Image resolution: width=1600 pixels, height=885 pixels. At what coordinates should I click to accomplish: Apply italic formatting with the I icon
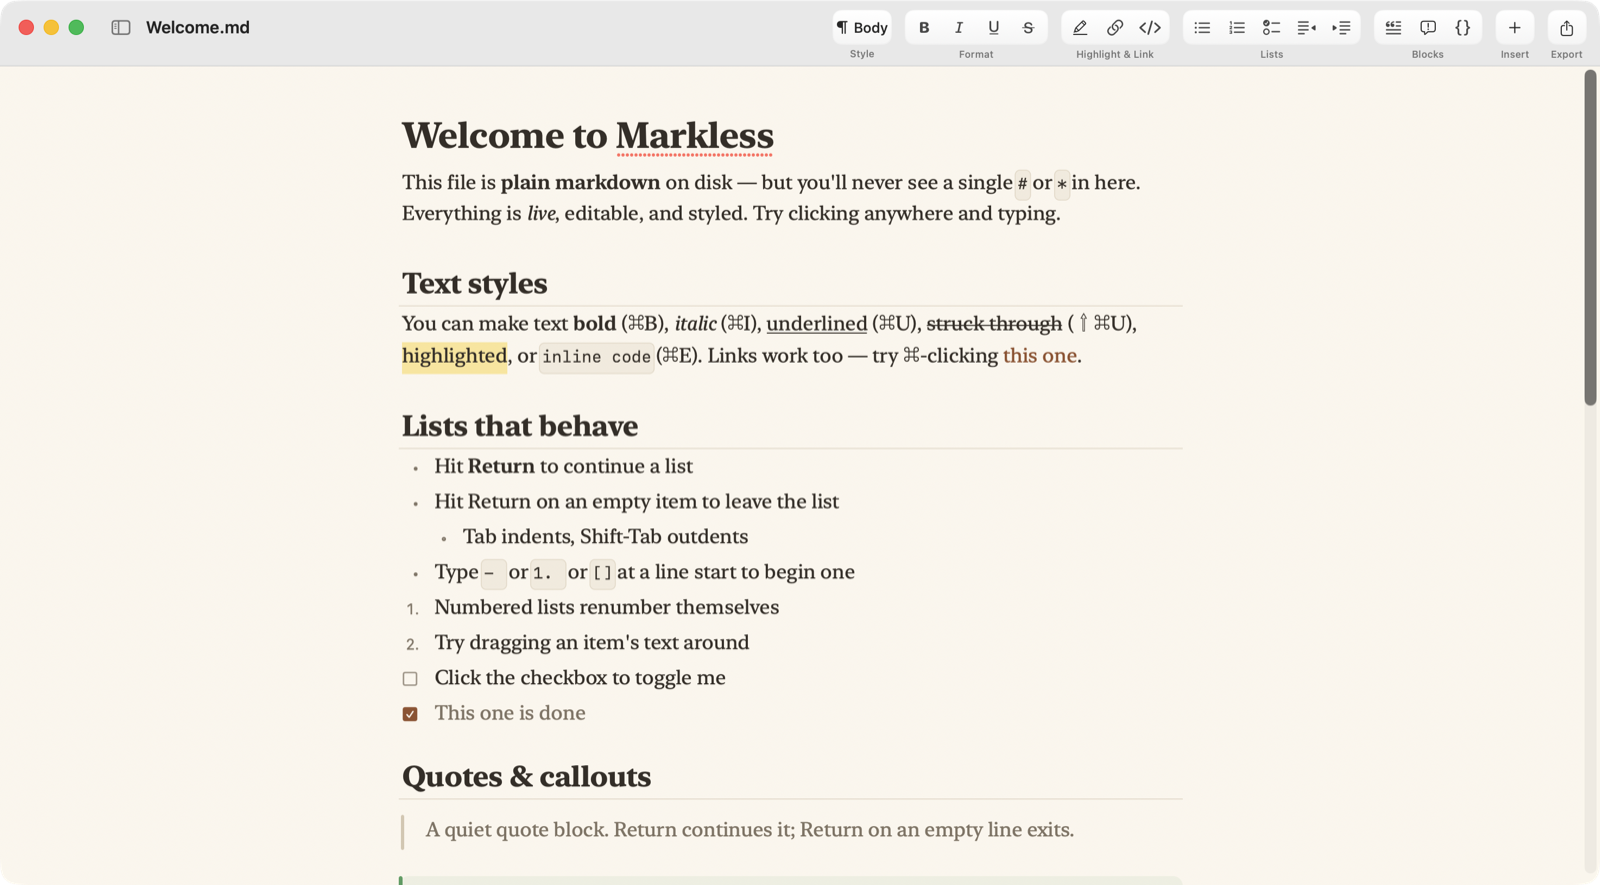tap(959, 28)
